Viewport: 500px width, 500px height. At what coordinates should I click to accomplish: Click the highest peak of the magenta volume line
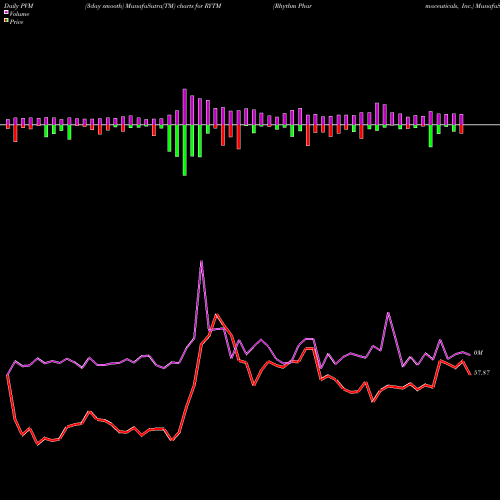pos(201,262)
